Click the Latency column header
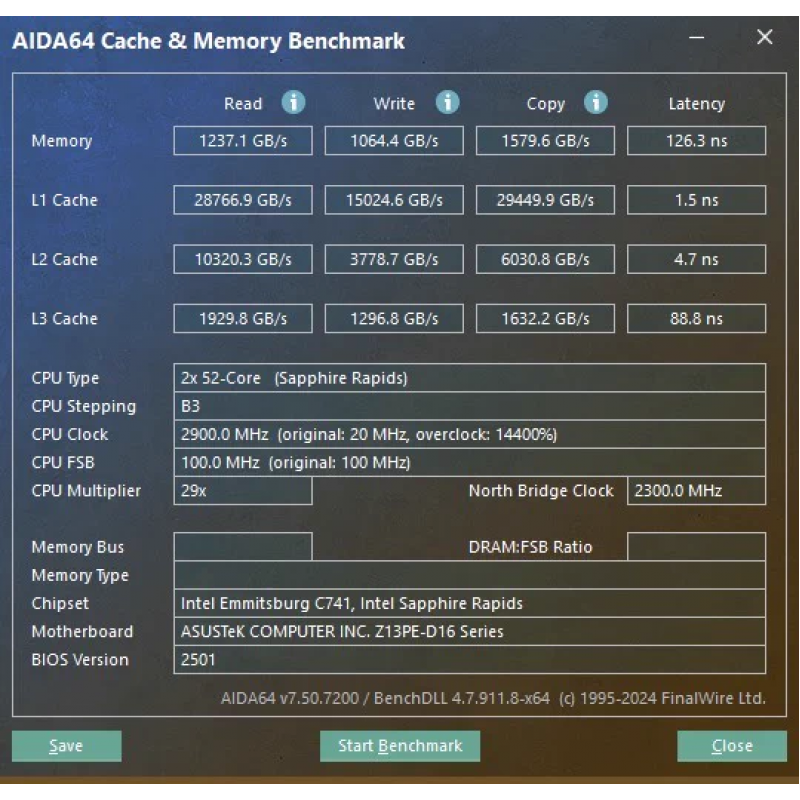The width and height of the screenshot is (800, 800). (x=696, y=104)
